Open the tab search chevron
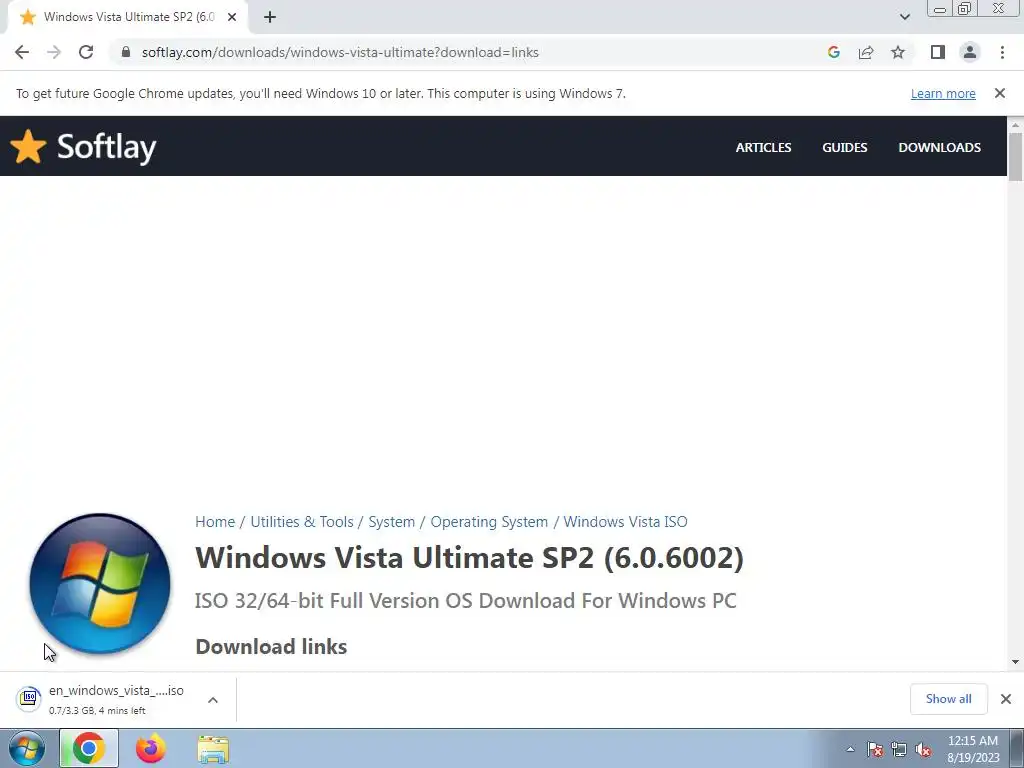 click(904, 17)
